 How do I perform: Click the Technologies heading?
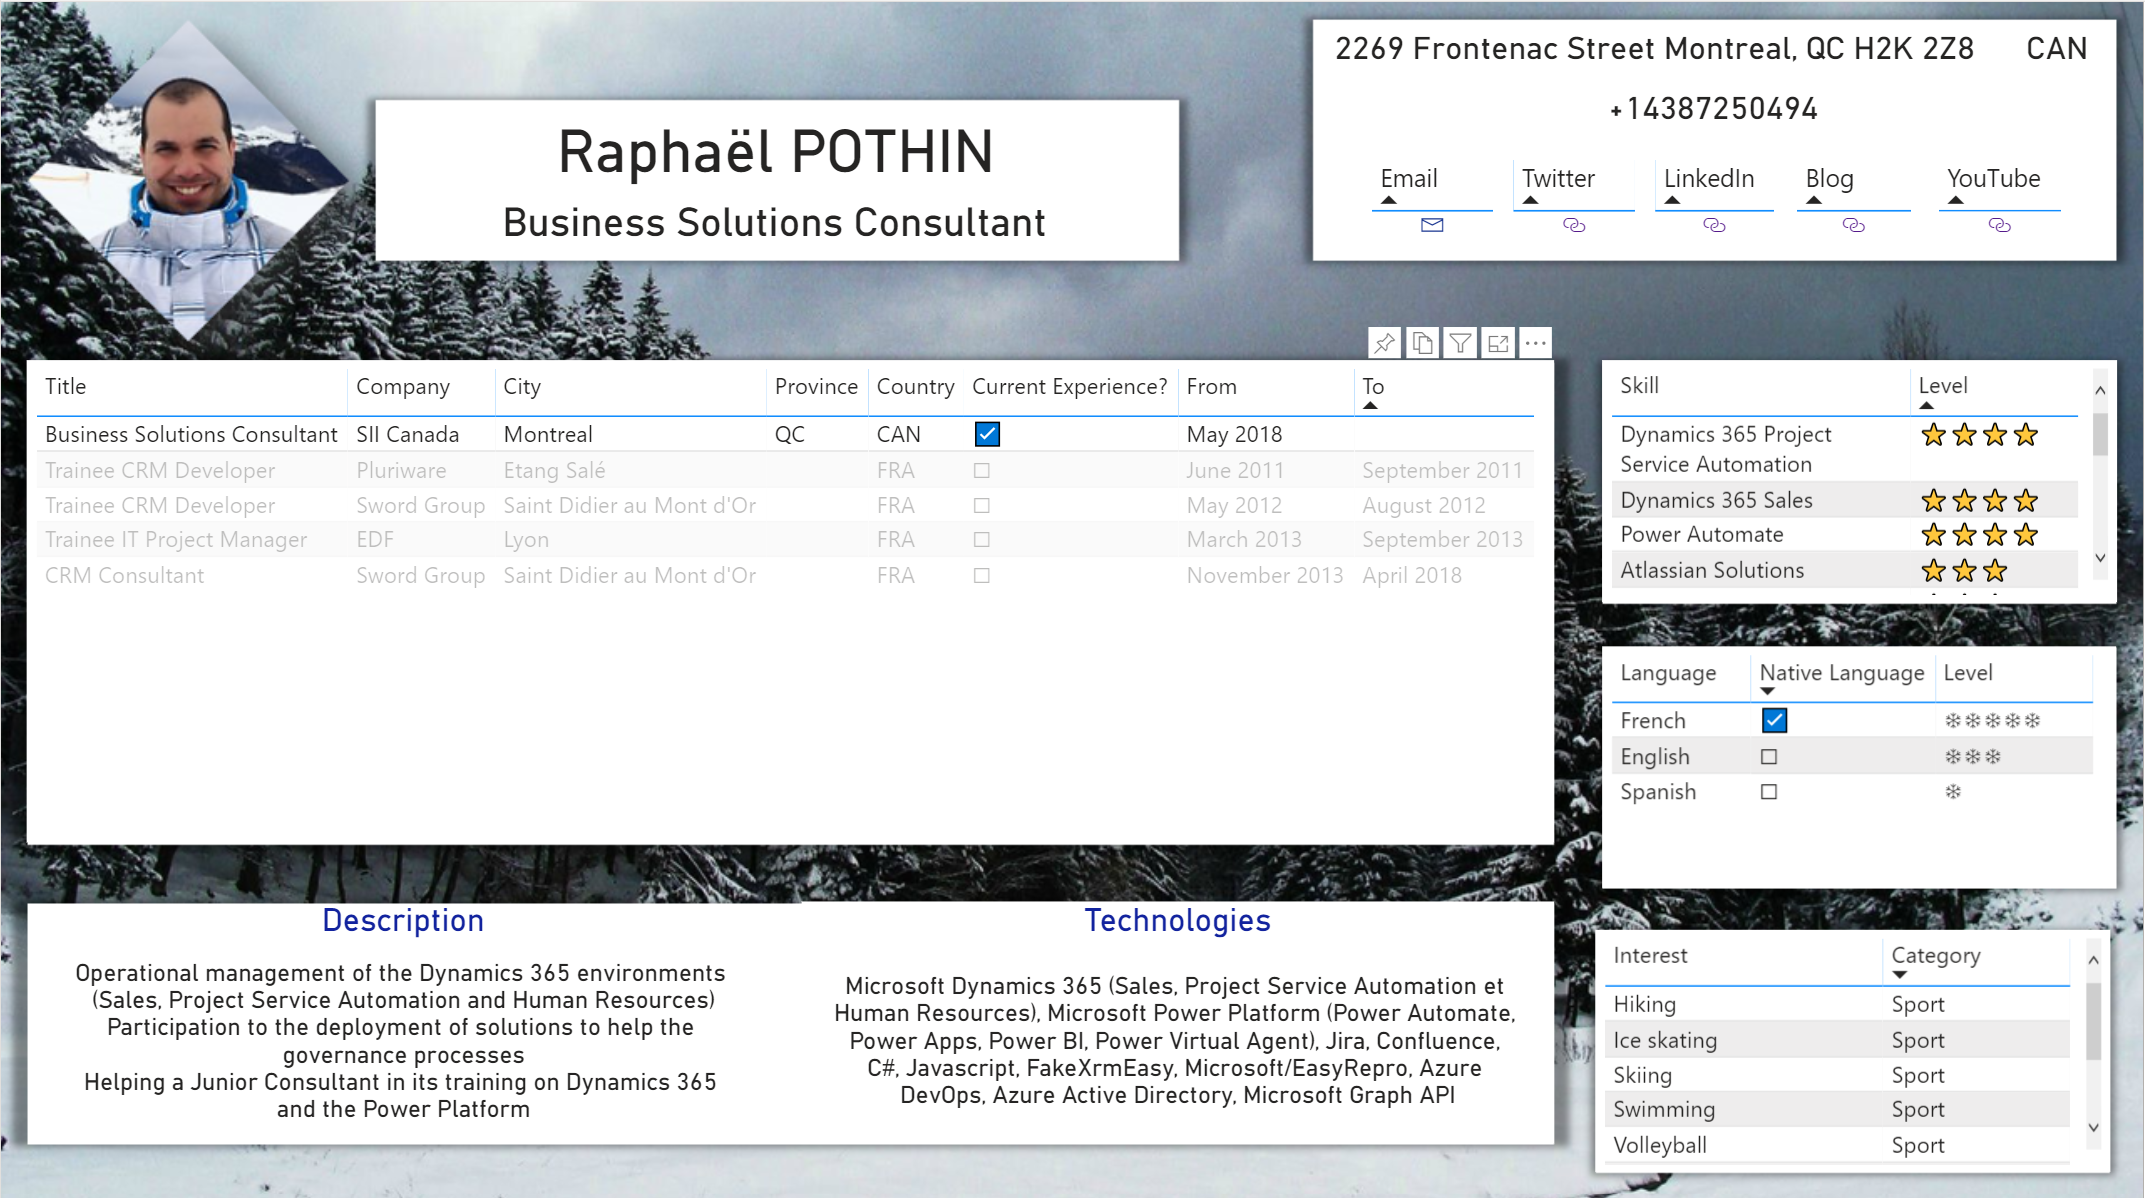[x=1177, y=920]
